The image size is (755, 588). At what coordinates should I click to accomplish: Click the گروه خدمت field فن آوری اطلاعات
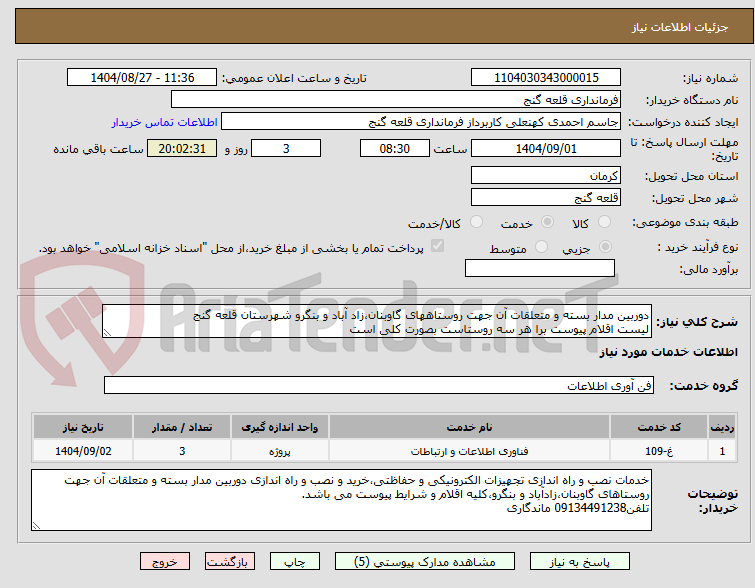pyautogui.click(x=378, y=385)
